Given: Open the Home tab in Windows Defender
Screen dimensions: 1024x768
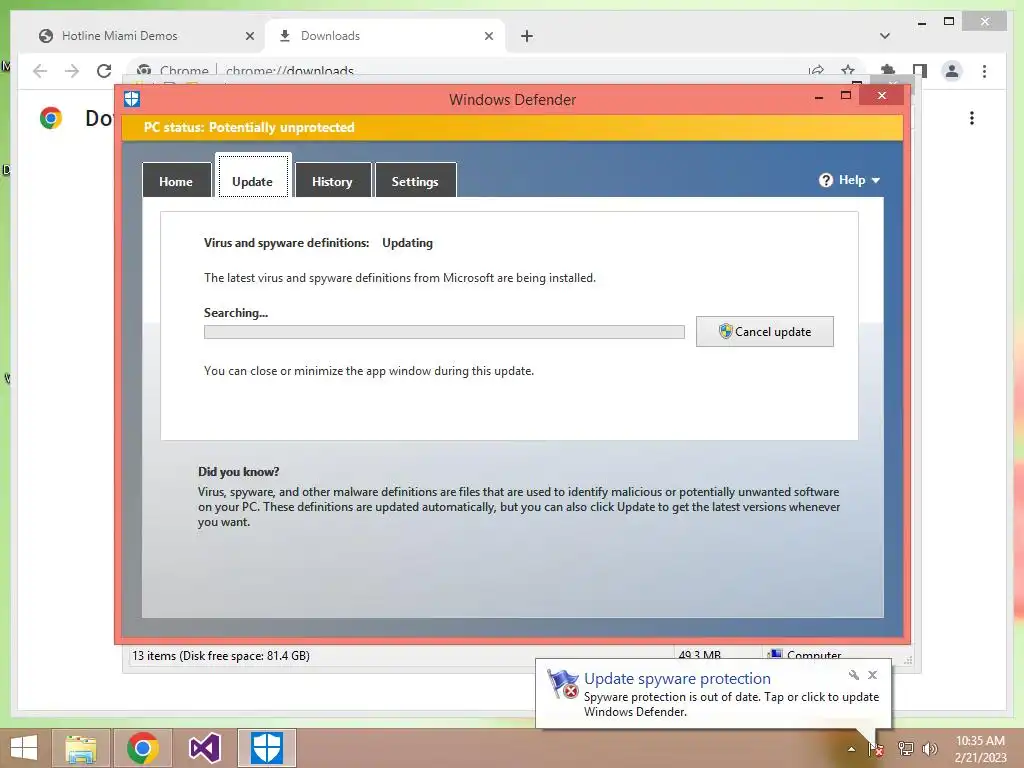Looking at the screenshot, I should pos(176,181).
